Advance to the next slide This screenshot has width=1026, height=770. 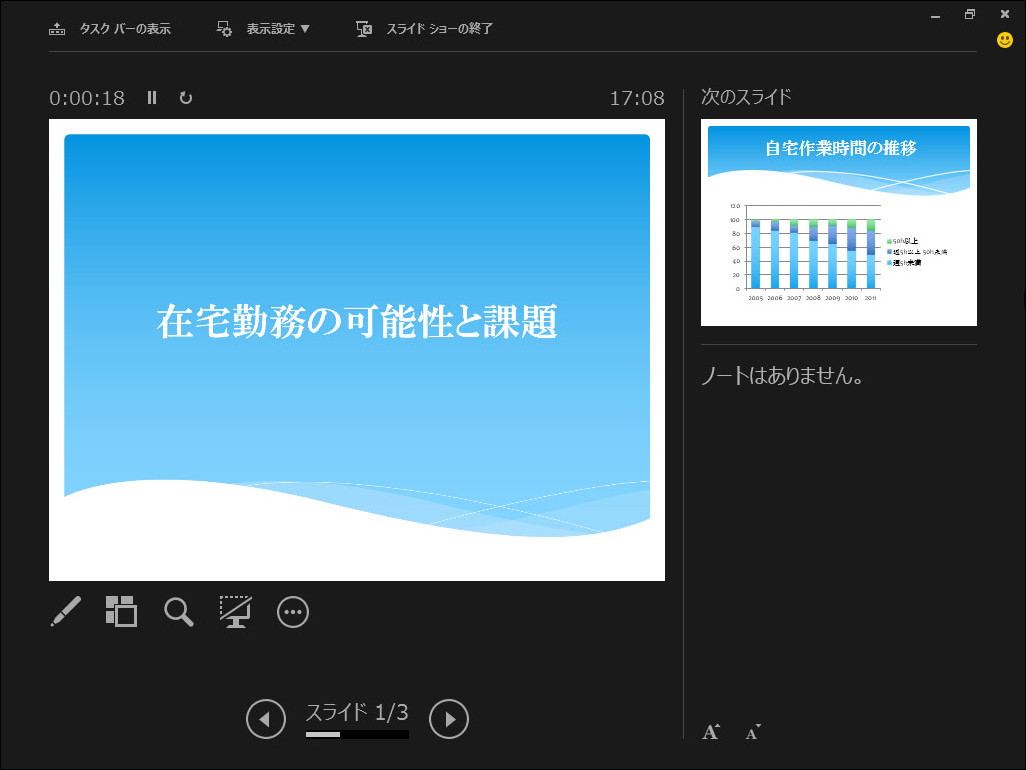pos(449,718)
